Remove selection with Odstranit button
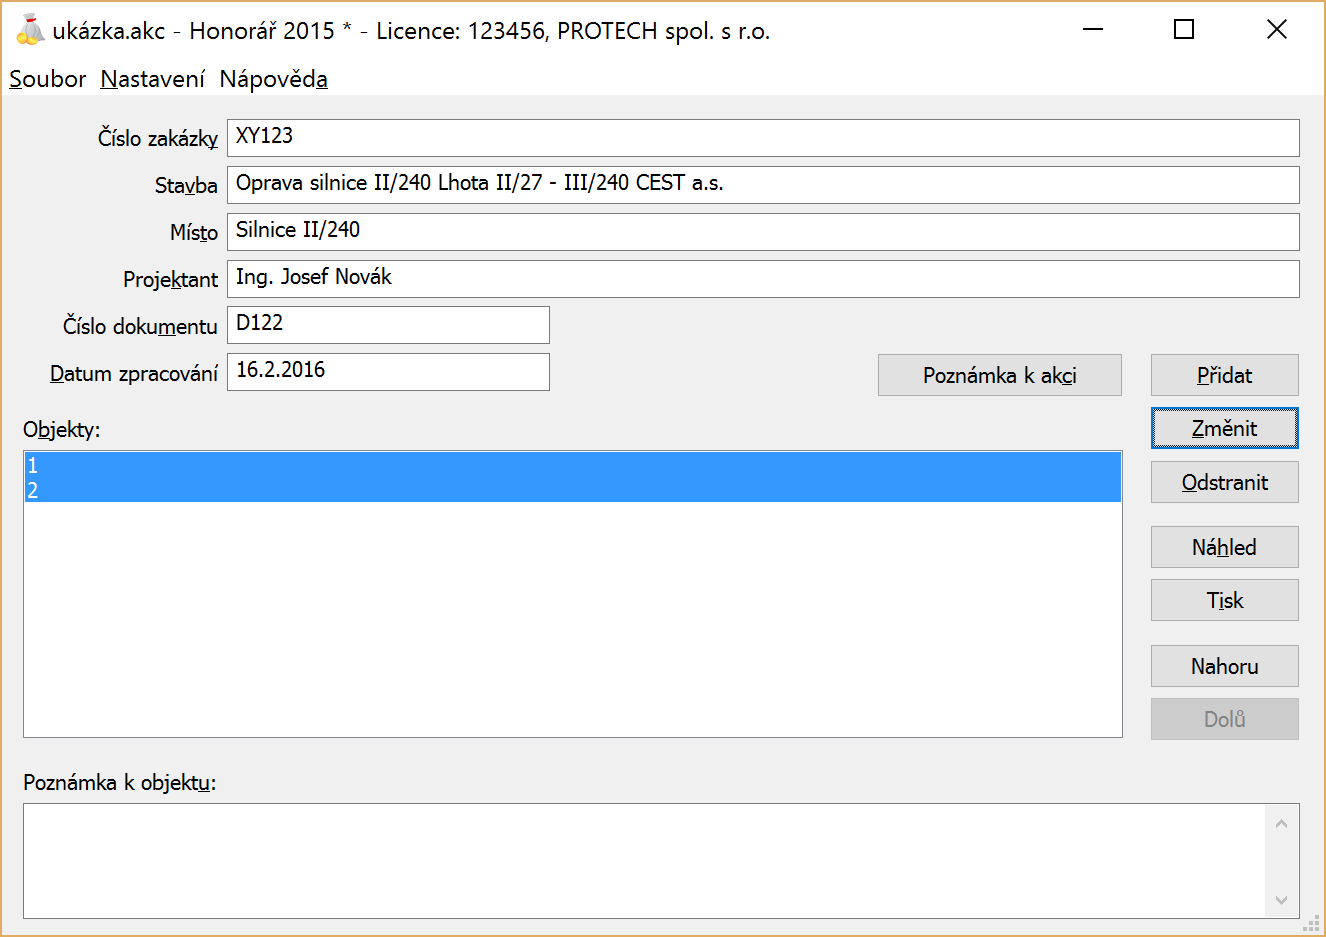The image size is (1326, 937). point(1224,483)
